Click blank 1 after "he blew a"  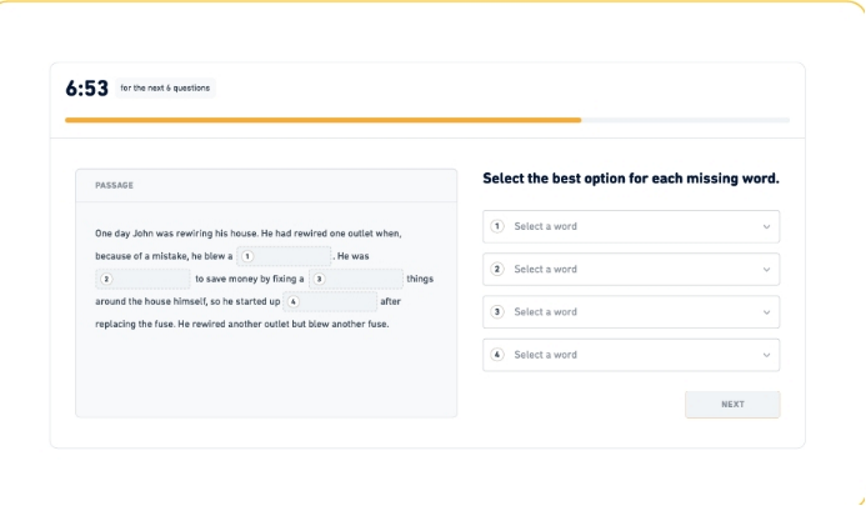[284, 256]
